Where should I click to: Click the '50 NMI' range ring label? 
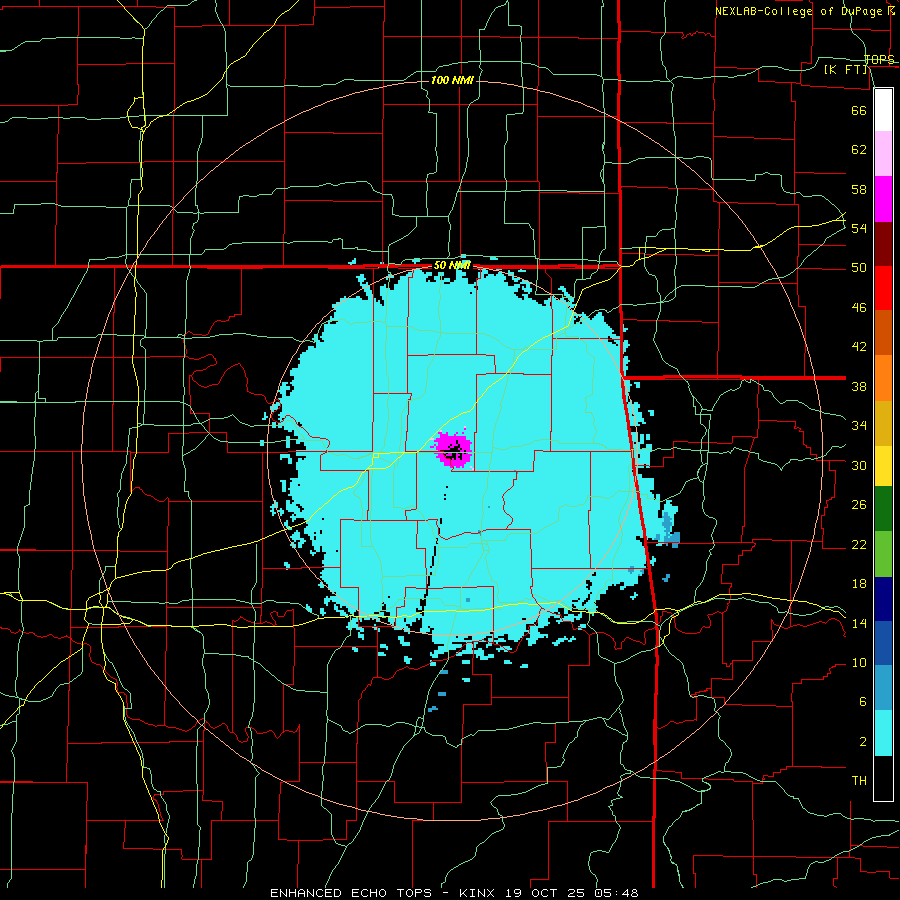[x=452, y=265]
